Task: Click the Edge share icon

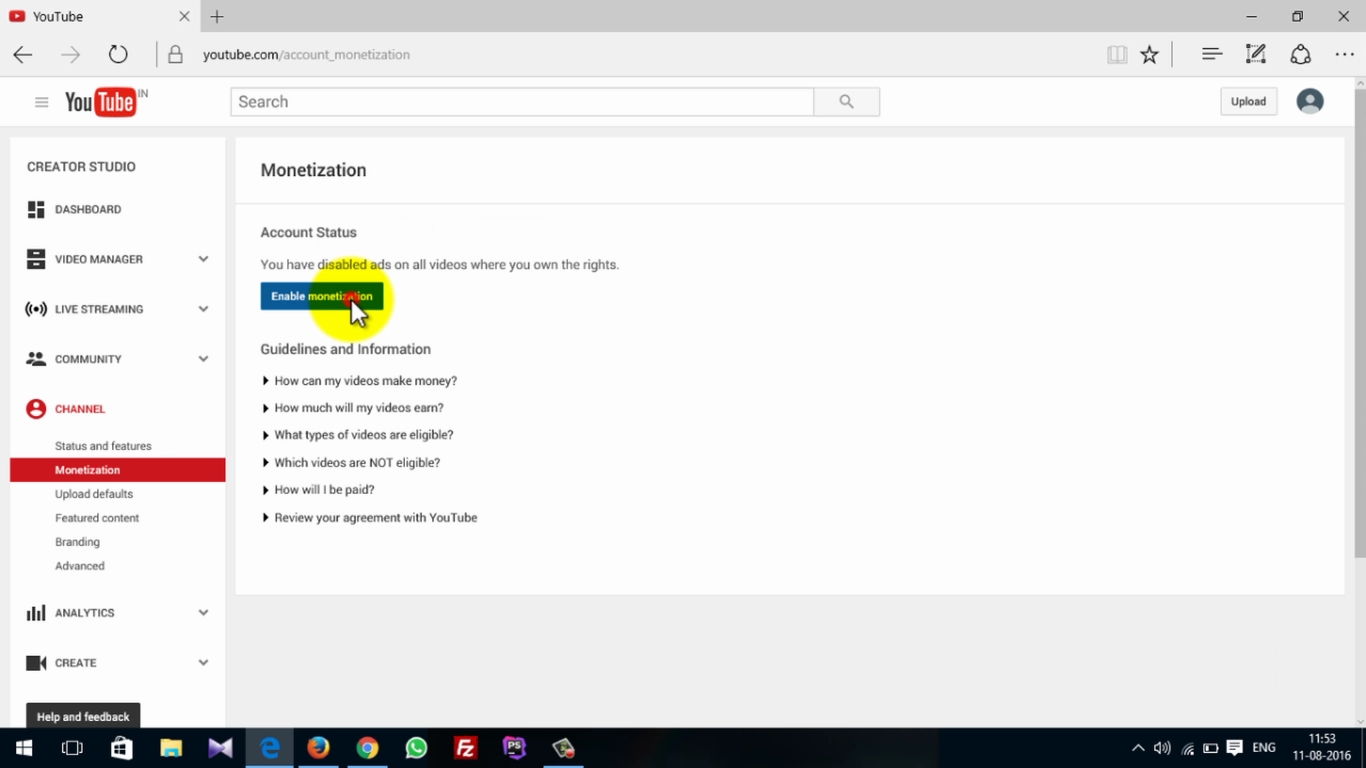Action: pyautogui.click(x=1300, y=55)
